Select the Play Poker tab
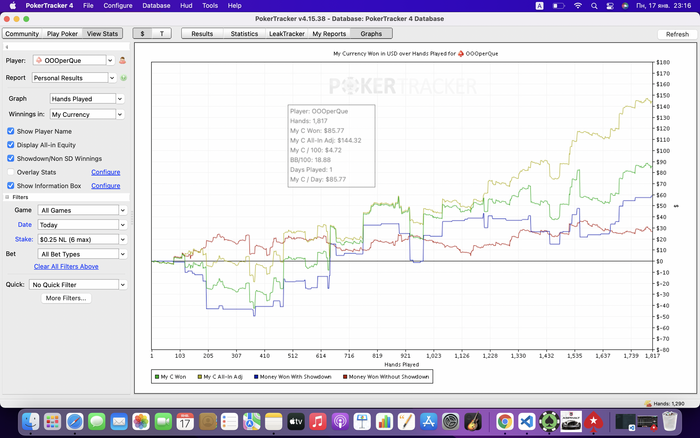 tap(62, 33)
